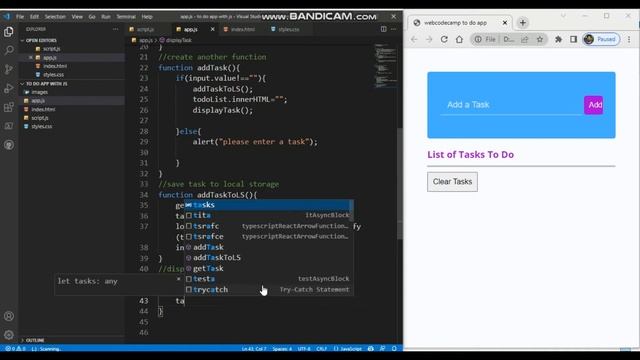Open editor More Actions ellipsis
The image size is (640, 360).
393,29
